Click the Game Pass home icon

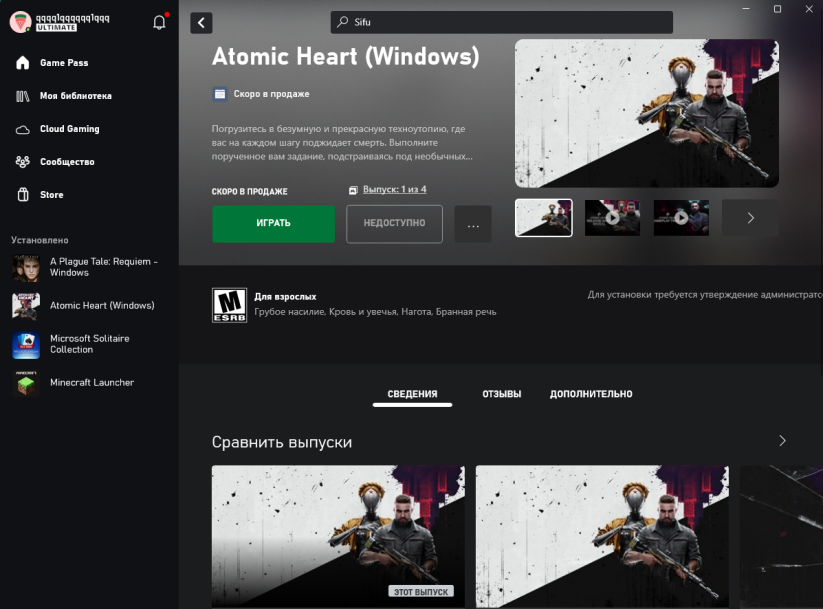pos(23,62)
